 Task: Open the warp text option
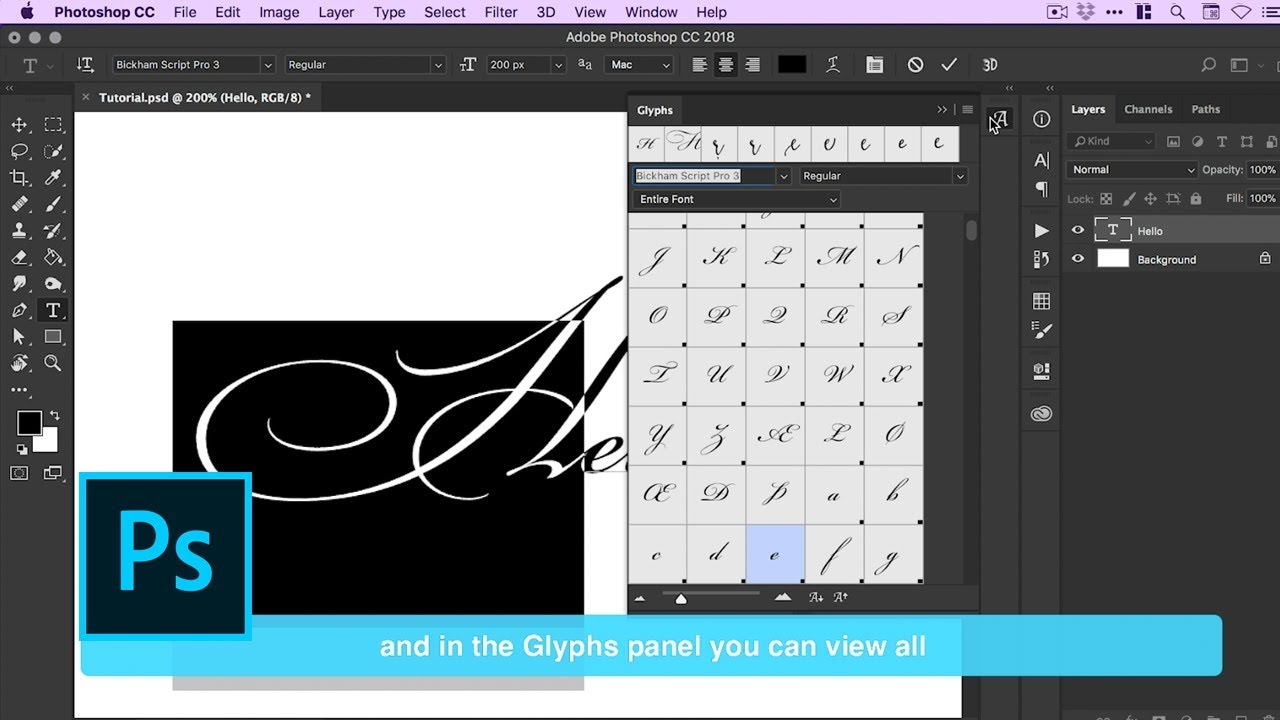832,65
